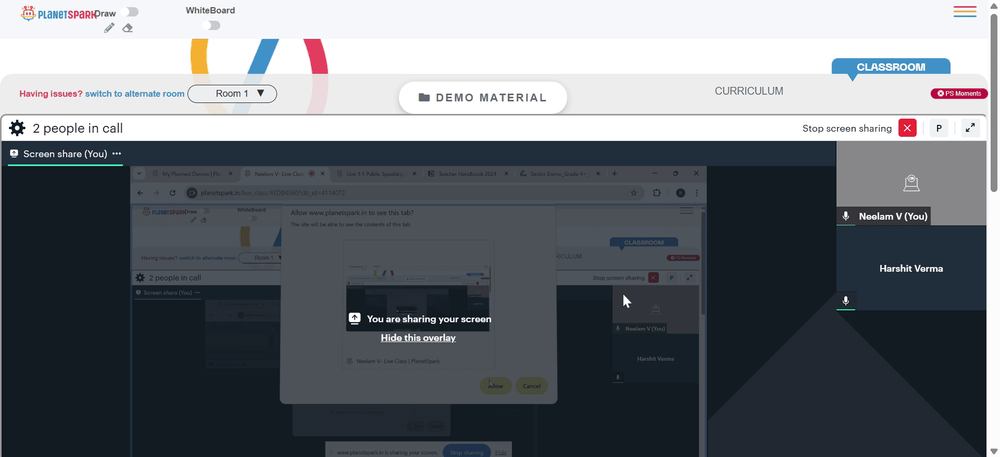
Task: Toggle the Draw switch on
Action: [x=129, y=12]
